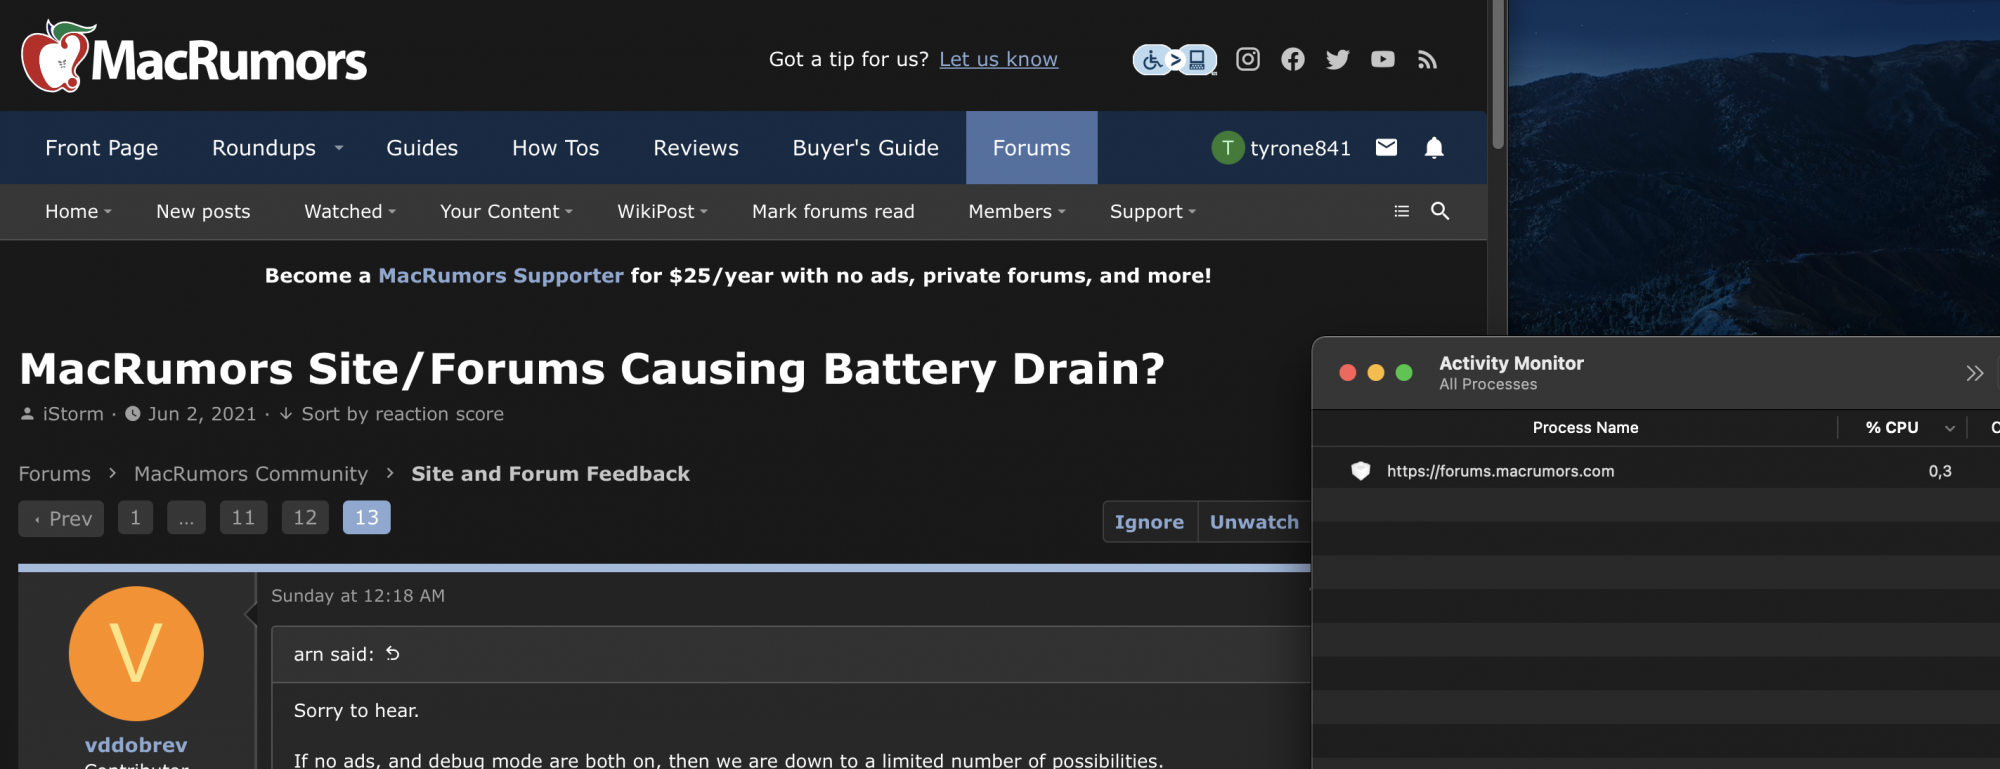Open the inbox envelope icon

tap(1386, 148)
